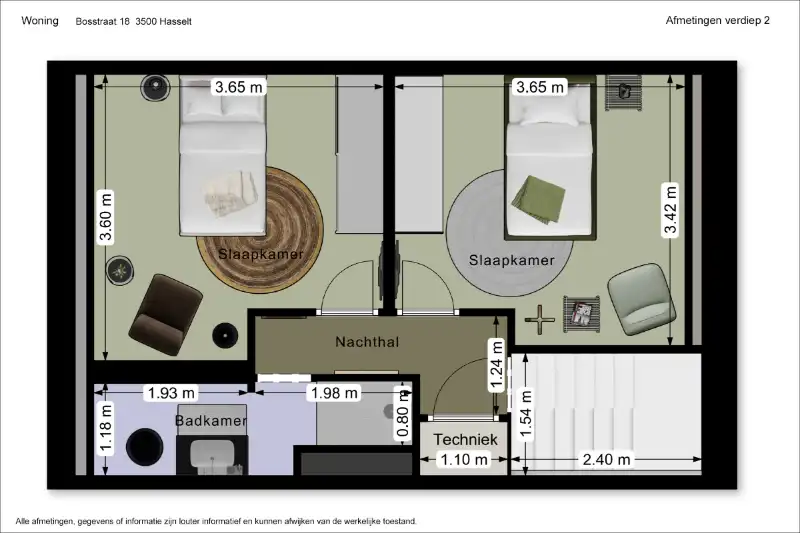Click the magazine rack in right bedroom
Screen dimensions: 800x533
tap(582, 314)
